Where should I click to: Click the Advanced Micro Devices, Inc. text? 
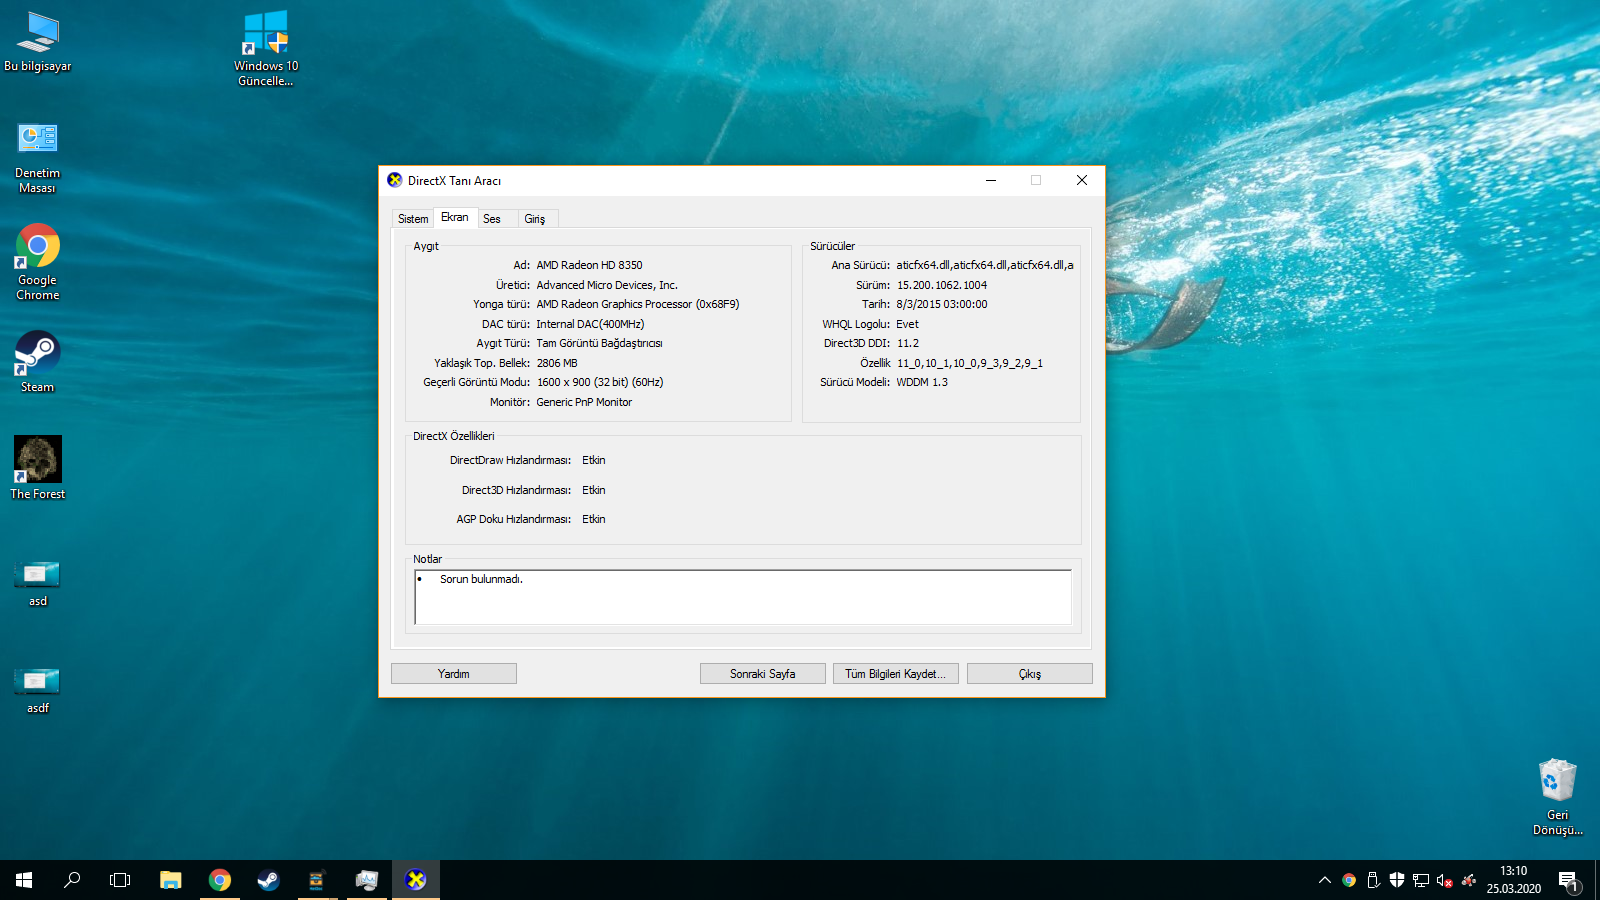[x=607, y=285]
